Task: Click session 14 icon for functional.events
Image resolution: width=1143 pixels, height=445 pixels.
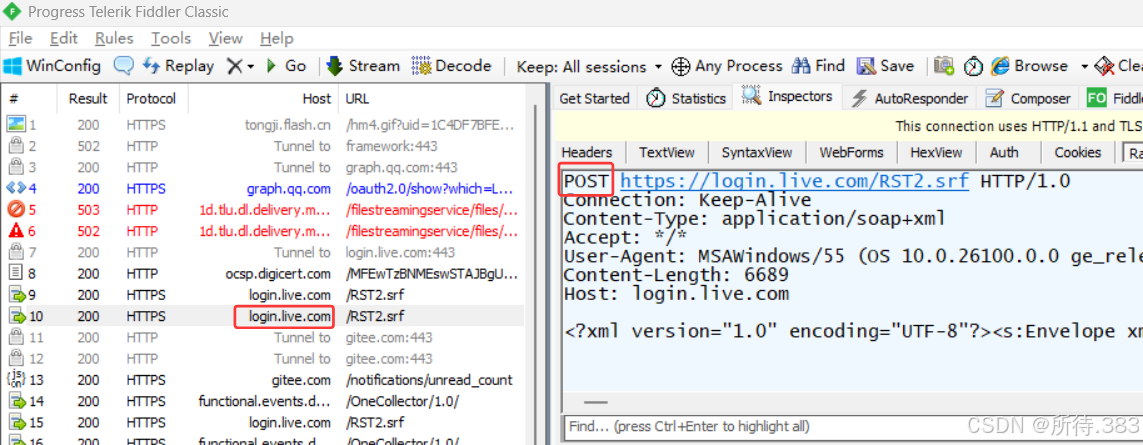Action: click(15, 401)
